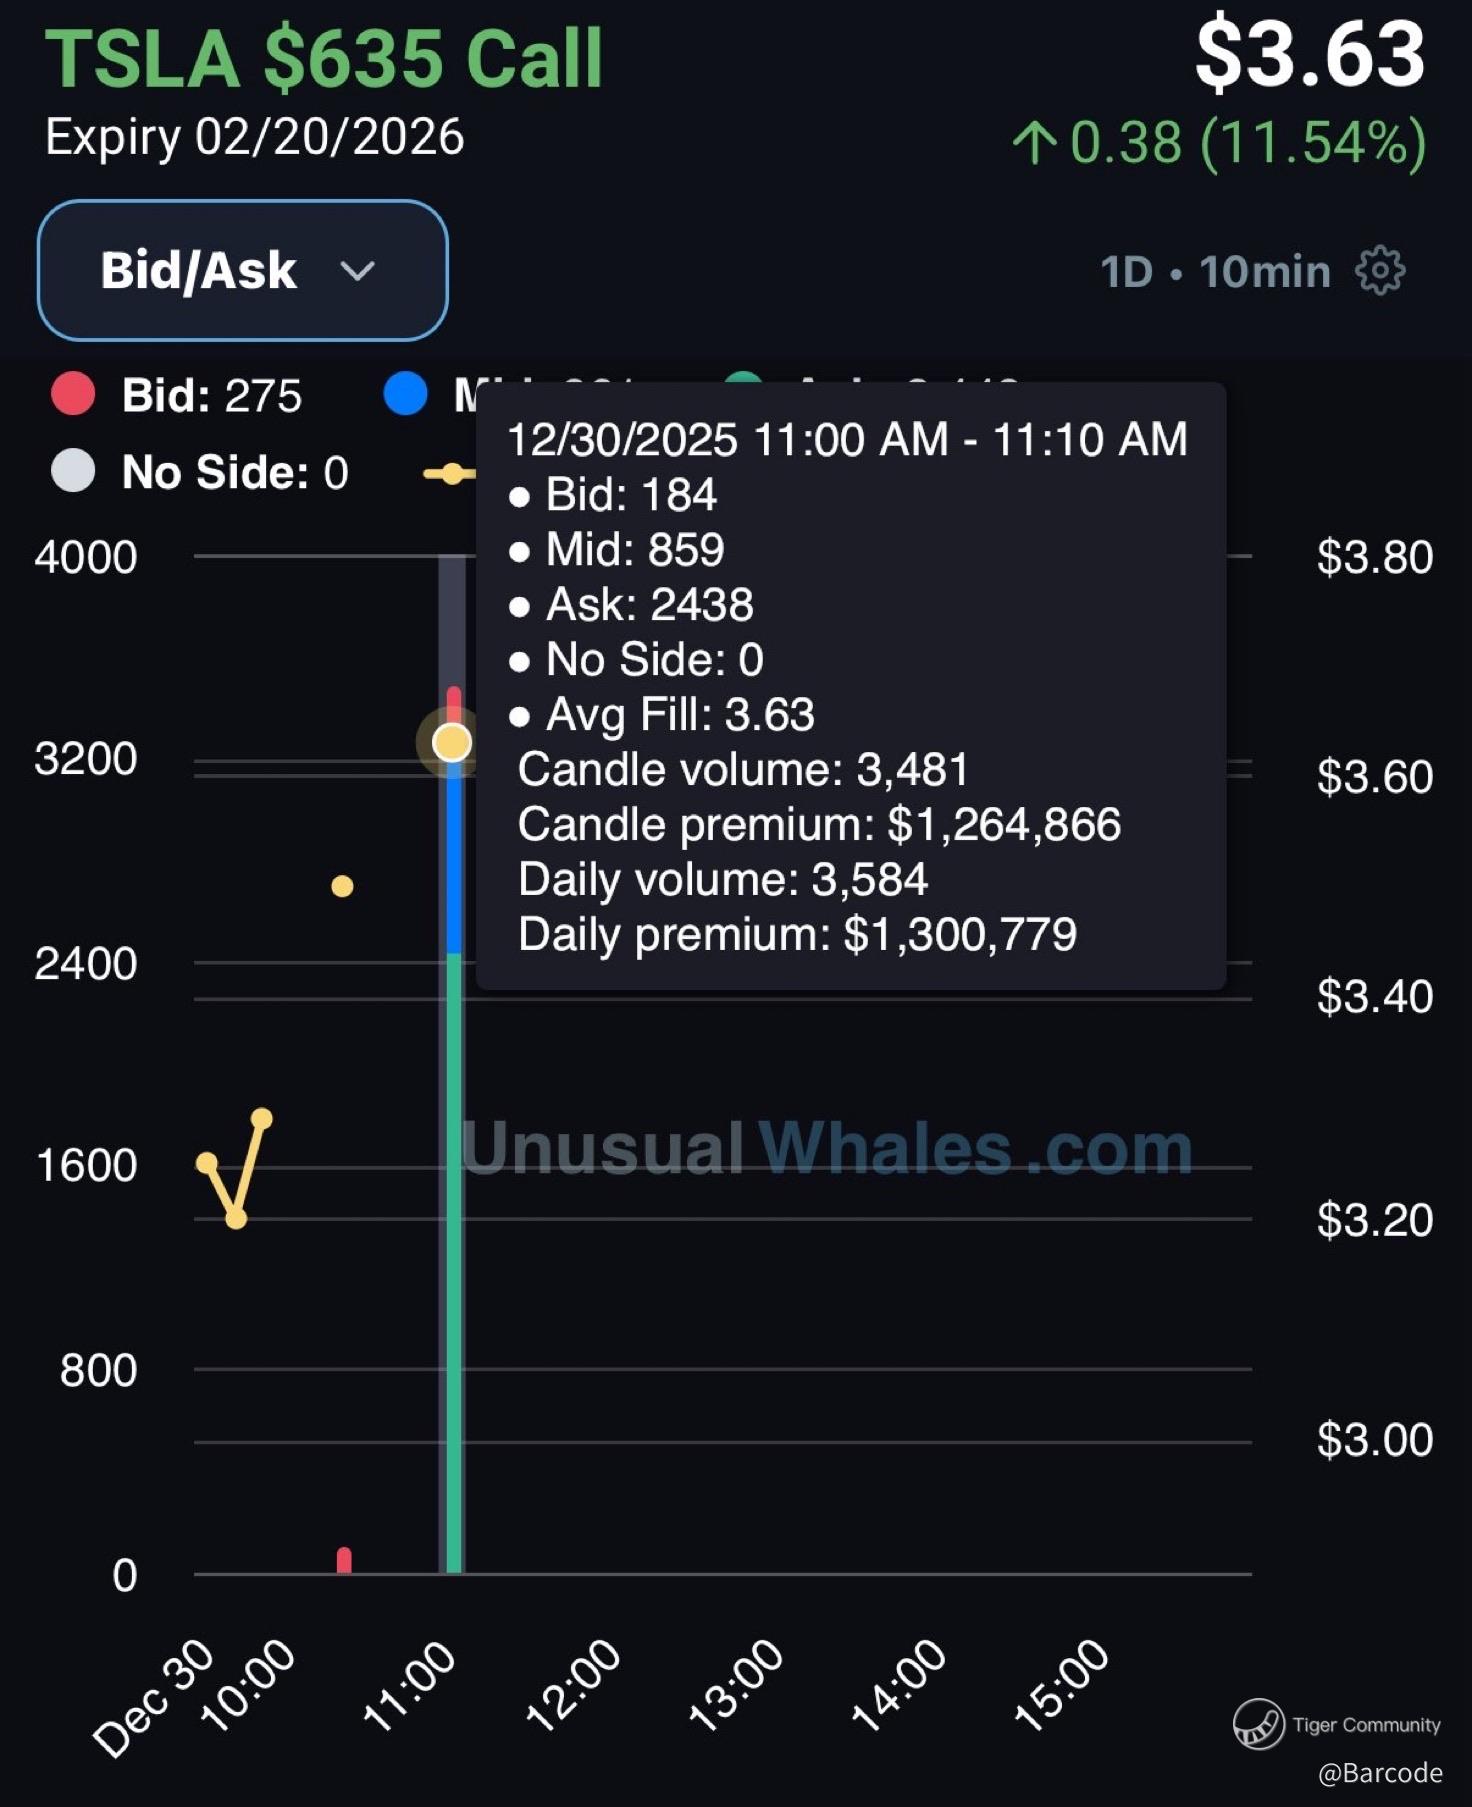Image resolution: width=1472 pixels, height=1807 pixels.
Task: Click the green up arrow beside 0.38
Action: (x=1035, y=142)
